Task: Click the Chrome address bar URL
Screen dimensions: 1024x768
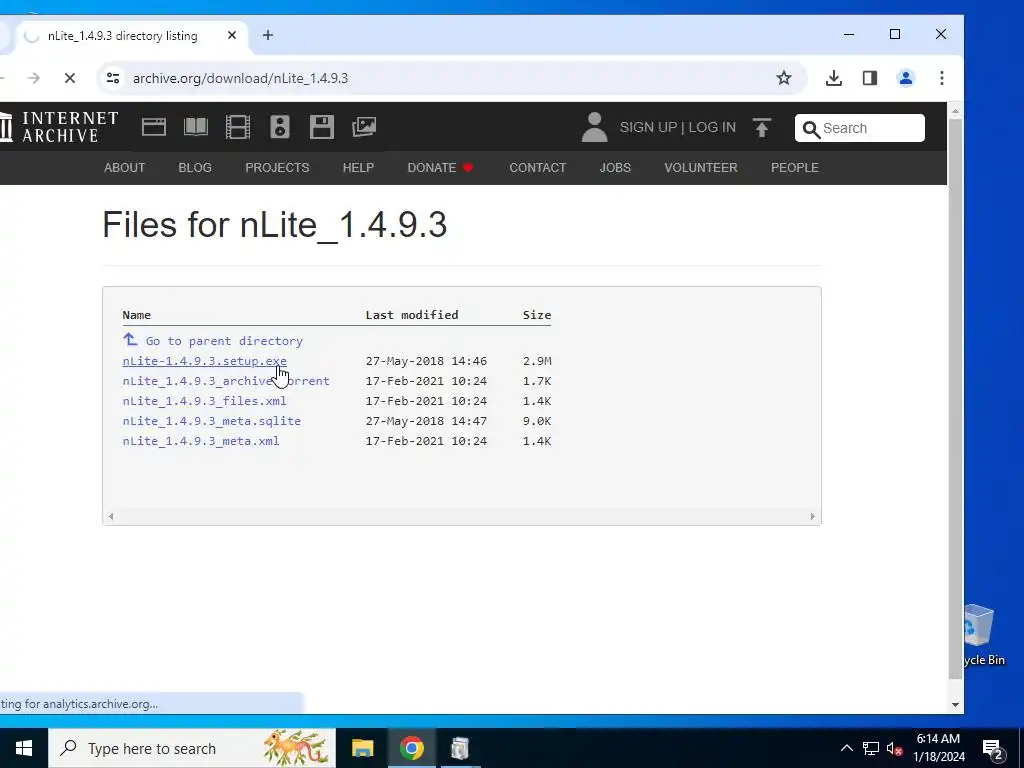Action: click(x=240, y=78)
